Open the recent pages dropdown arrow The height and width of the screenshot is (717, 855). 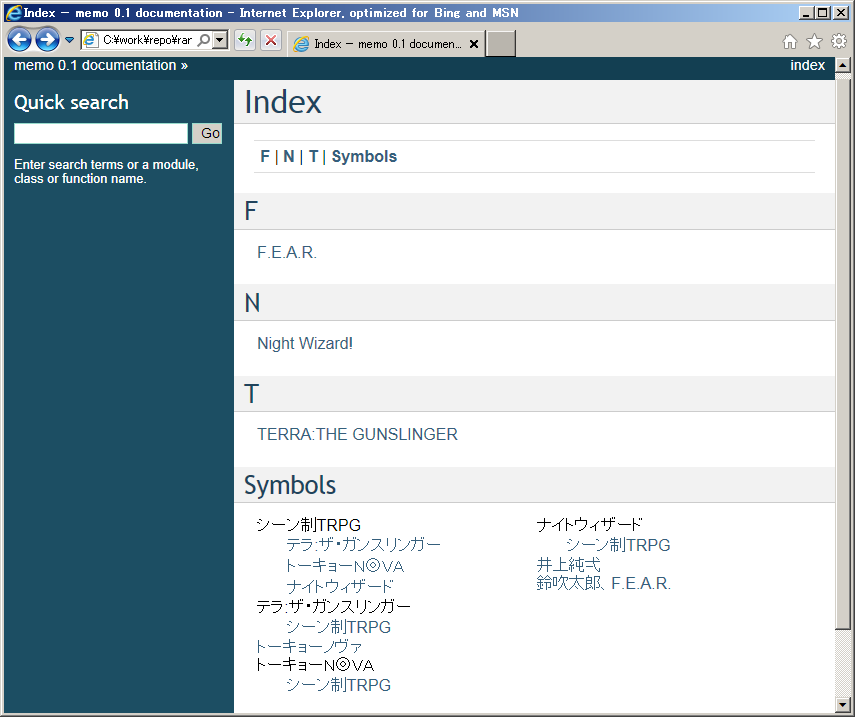pyautogui.click(x=69, y=41)
